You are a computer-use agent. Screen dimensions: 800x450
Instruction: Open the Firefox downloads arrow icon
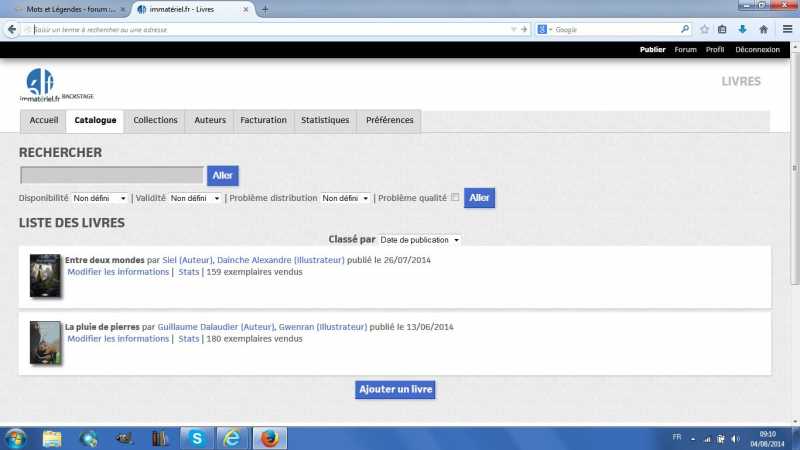742,29
